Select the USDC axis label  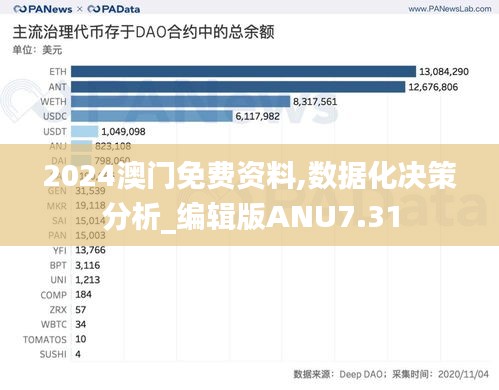[55, 116]
